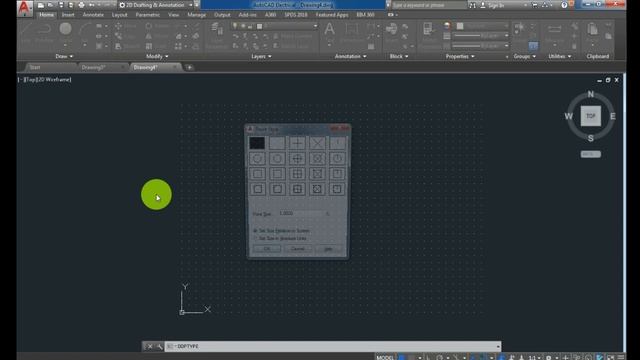Select circle-in-square with tick point style
The height and width of the screenshot is (360, 640).
point(337,189)
